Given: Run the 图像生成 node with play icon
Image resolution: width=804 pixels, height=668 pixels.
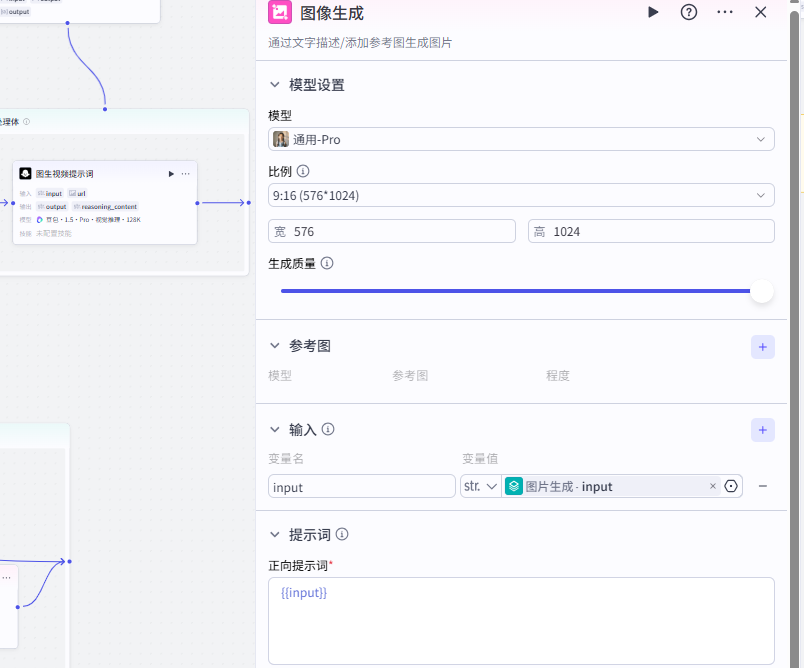Looking at the screenshot, I should [653, 12].
